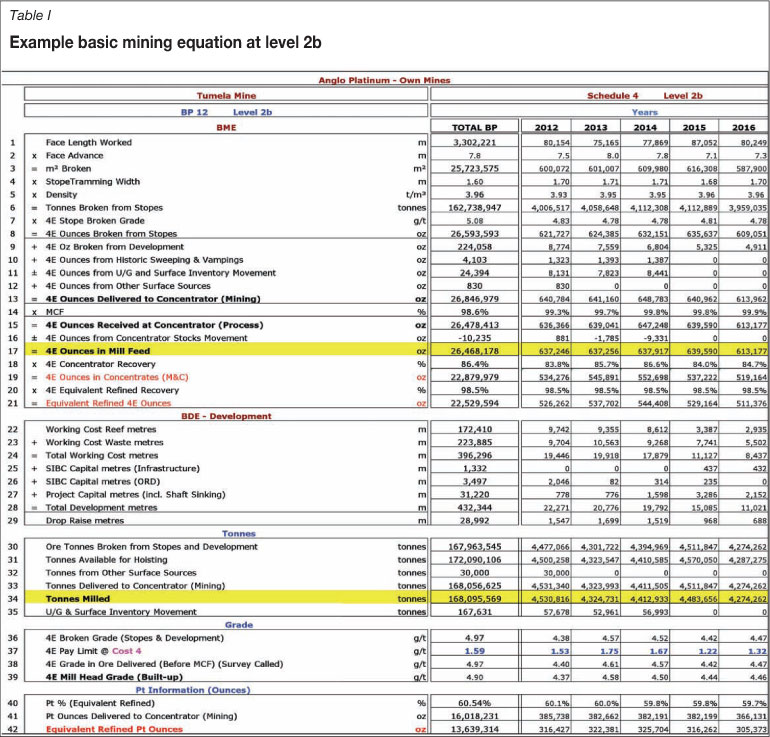The image size is (770, 737).
Task: Click the Face Length Worked total 3,302,221
Action: (x=475, y=142)
